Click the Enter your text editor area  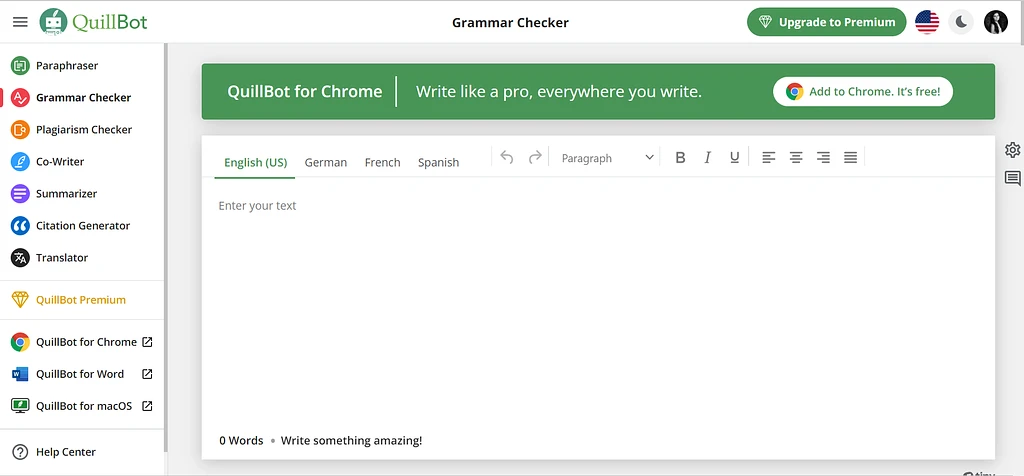pyautogui.click(x=598, y=304)
